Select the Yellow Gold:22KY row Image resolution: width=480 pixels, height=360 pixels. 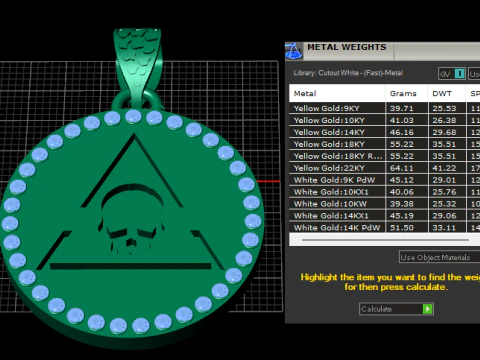point(385,168)
